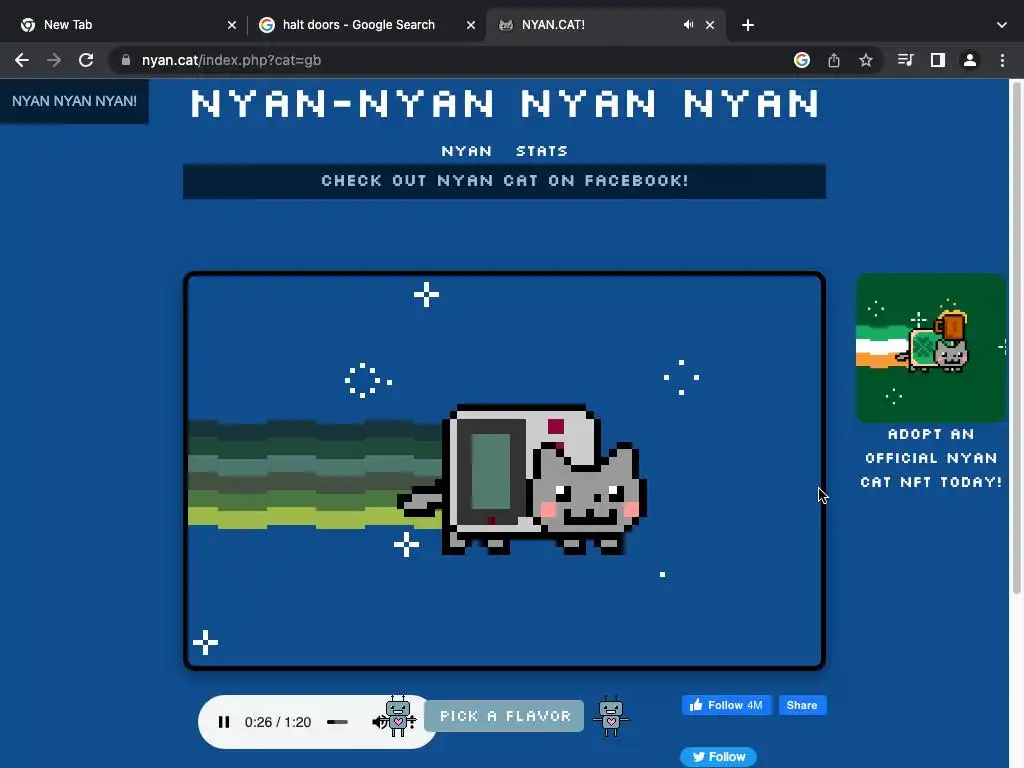Click the 0:26 / 1:20 time display
Image resolution: width=1024 pixels, height=768 pixels.
coord(278,722)
